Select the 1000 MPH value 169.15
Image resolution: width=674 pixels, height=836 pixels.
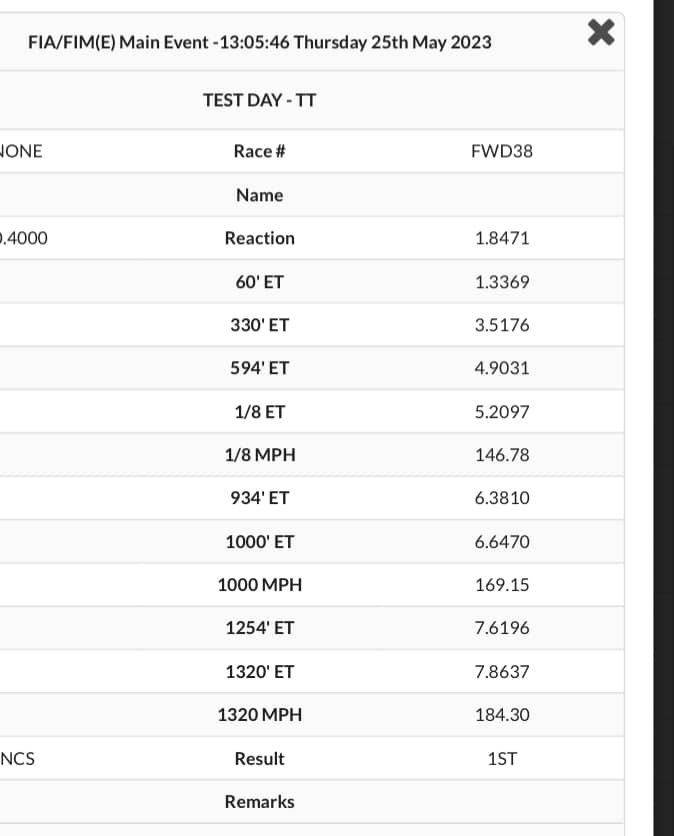coord(502,585)
